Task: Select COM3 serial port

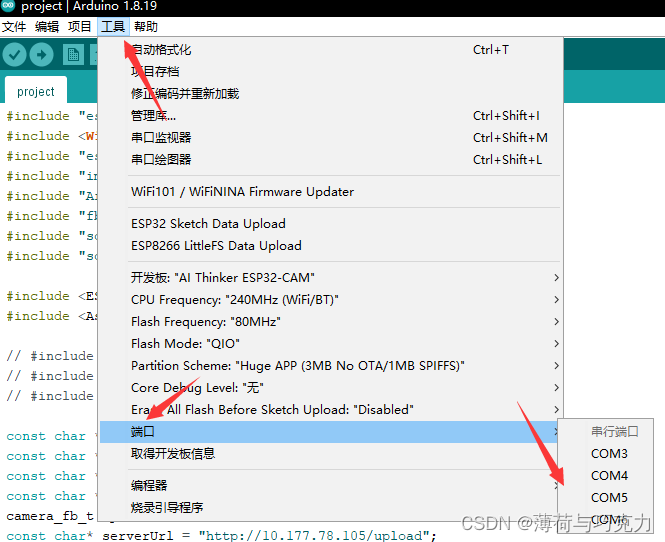Action: click(x=606, y=454)
